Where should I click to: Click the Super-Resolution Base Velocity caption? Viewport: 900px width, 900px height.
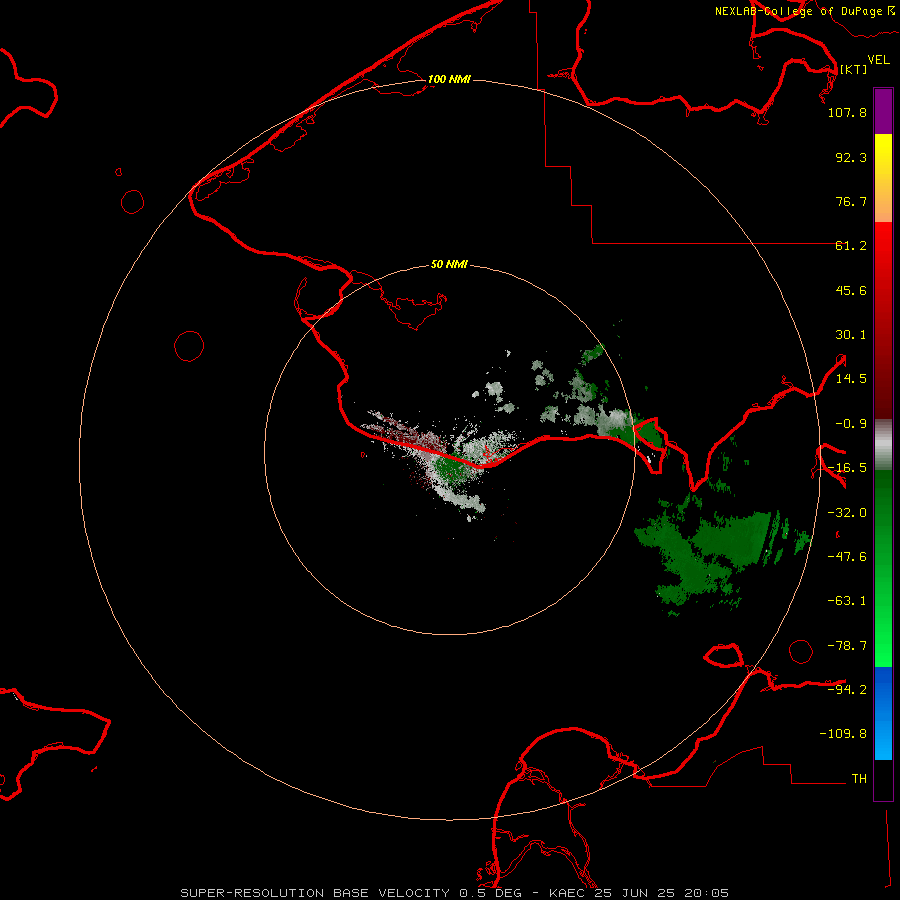455,893
